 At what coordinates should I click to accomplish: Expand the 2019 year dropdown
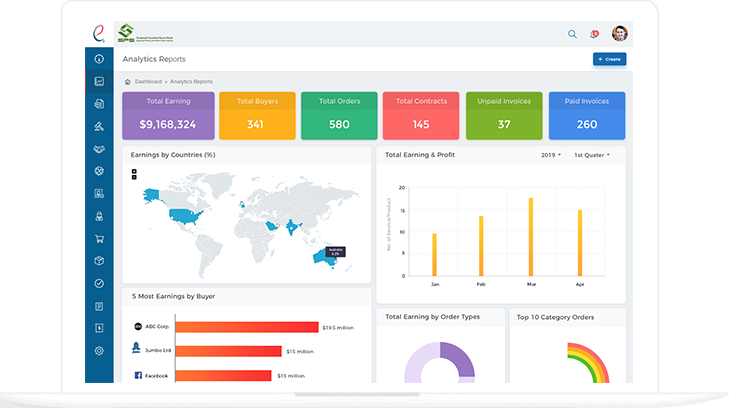pos(551,155)
